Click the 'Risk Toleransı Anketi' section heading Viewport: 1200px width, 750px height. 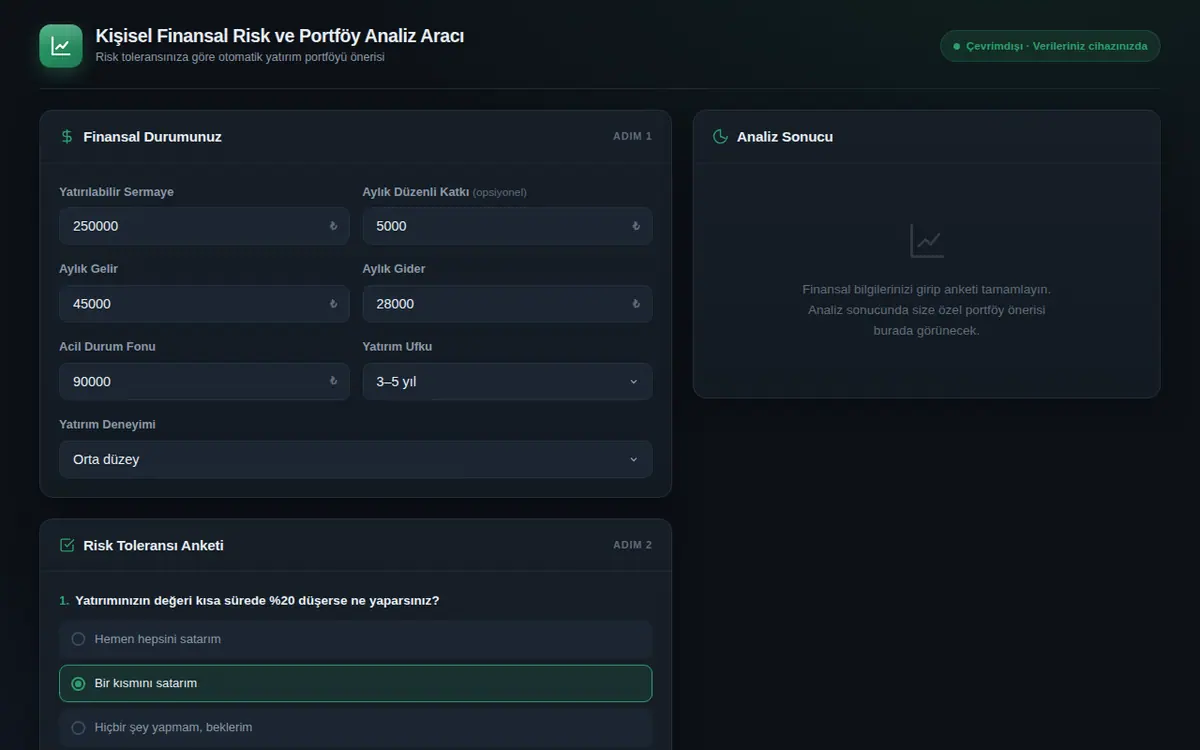click(154, 546)
